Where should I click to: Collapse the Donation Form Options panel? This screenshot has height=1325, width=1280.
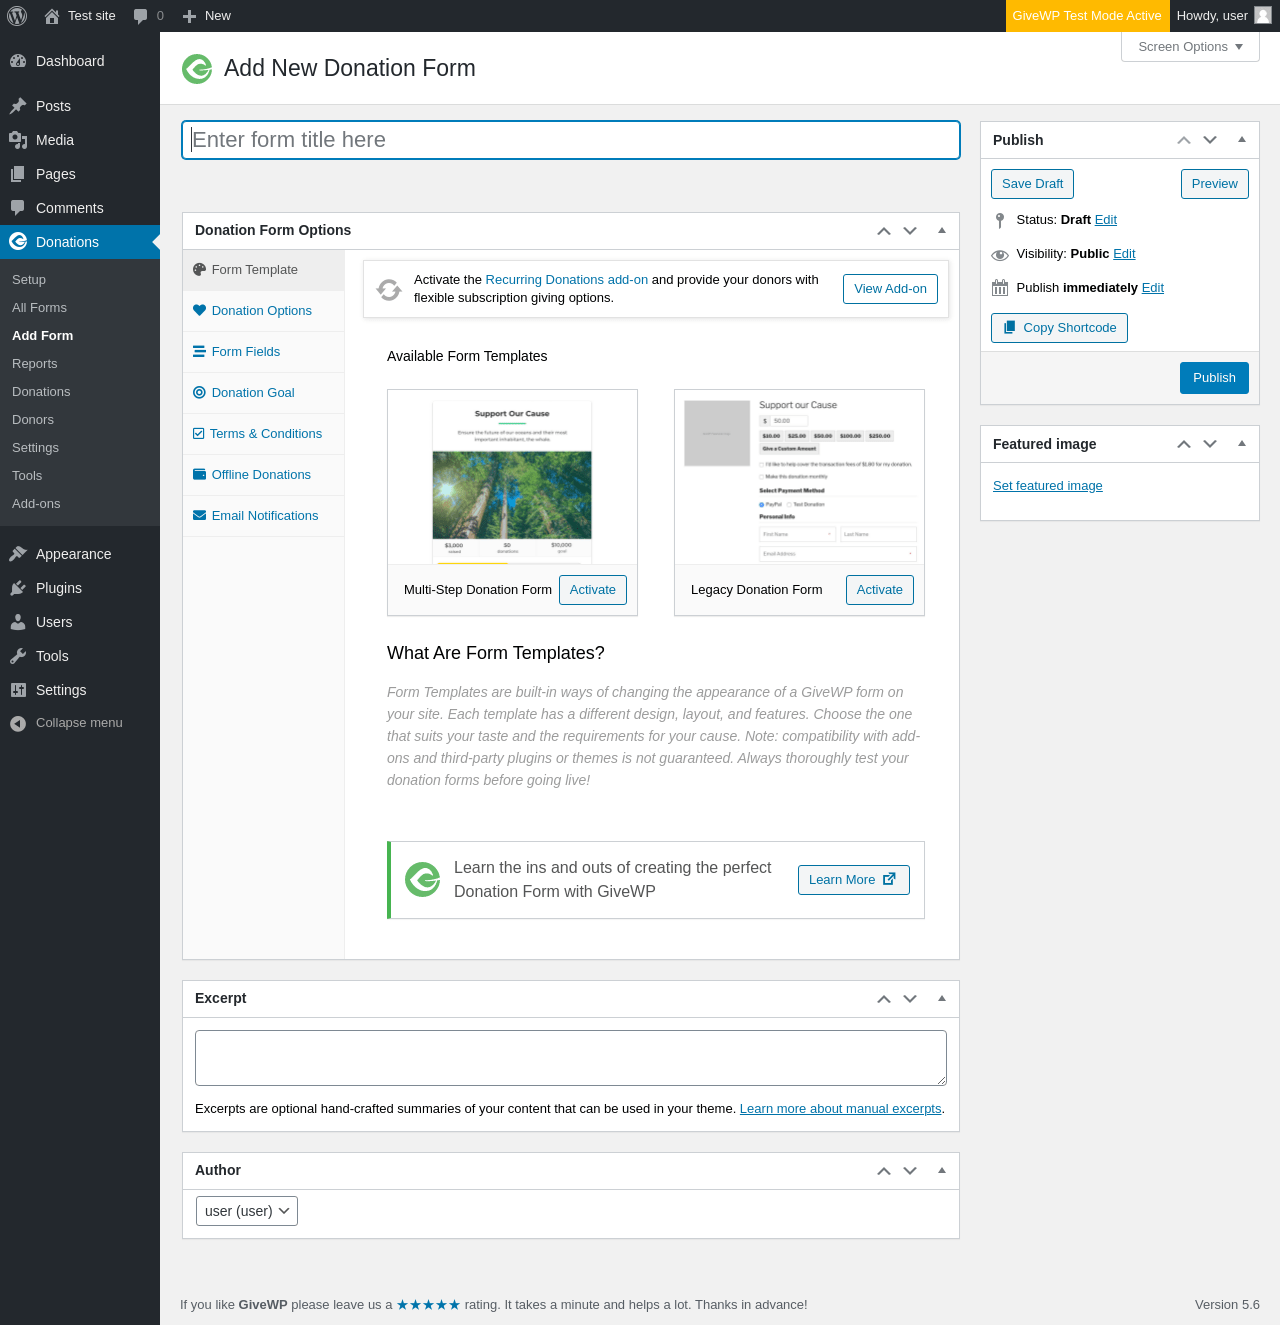tap(942, 230)
